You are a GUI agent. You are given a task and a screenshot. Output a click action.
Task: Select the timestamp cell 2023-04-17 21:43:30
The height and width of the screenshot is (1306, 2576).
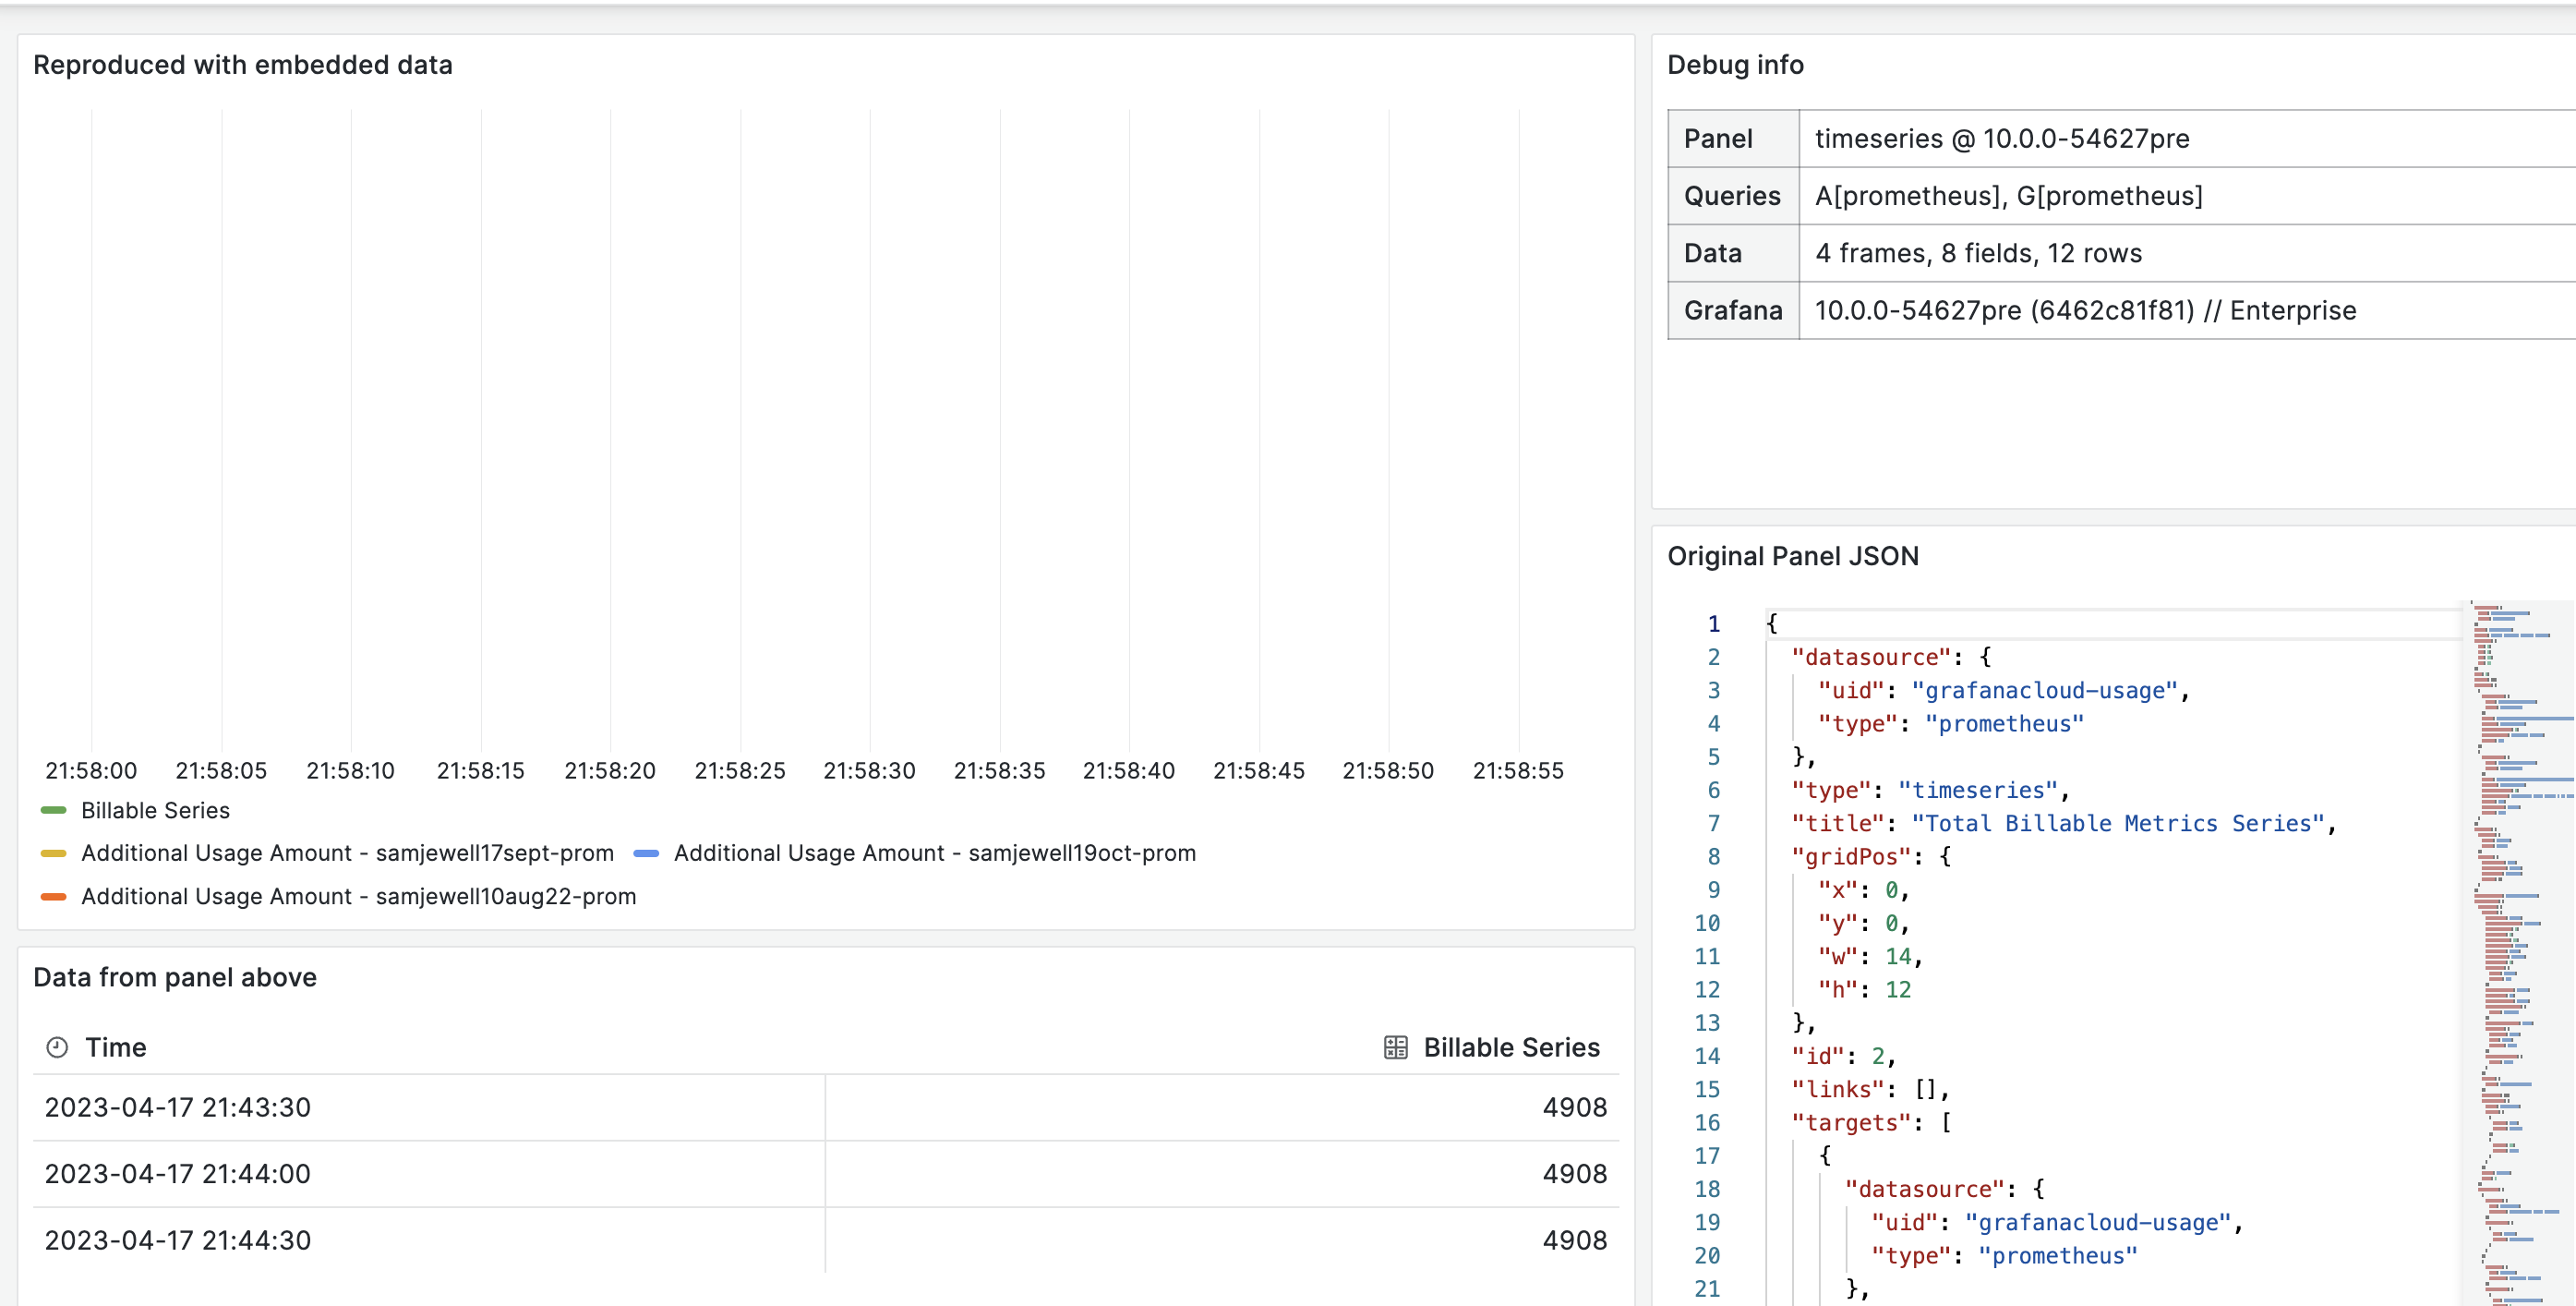click(177, 1107)
